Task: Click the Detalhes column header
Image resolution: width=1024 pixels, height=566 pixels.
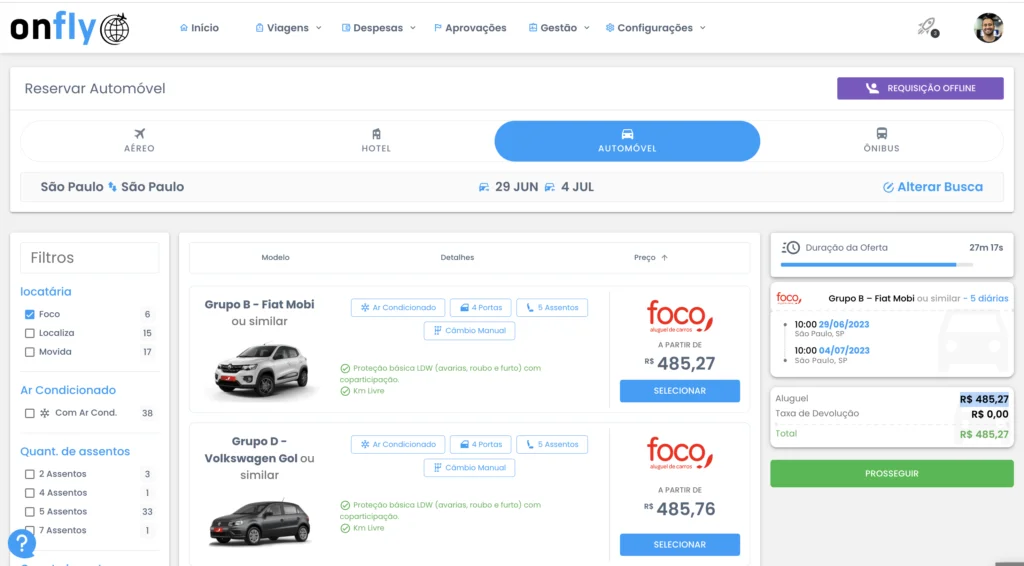Action: (x=457, y=258)
